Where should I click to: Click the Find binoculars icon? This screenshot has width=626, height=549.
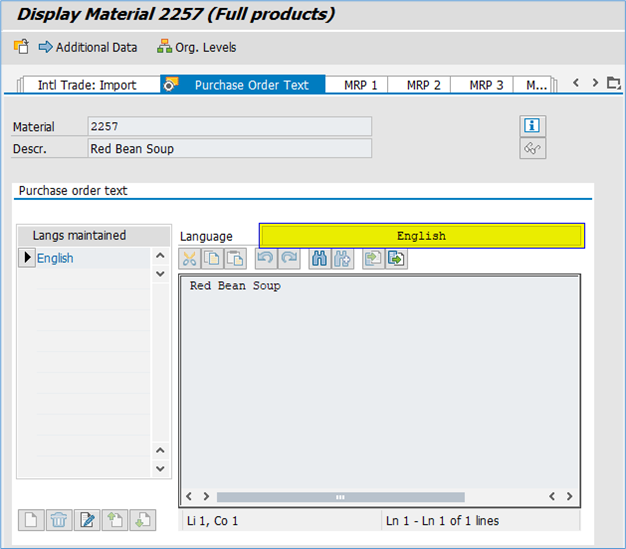tap(319, 259)
